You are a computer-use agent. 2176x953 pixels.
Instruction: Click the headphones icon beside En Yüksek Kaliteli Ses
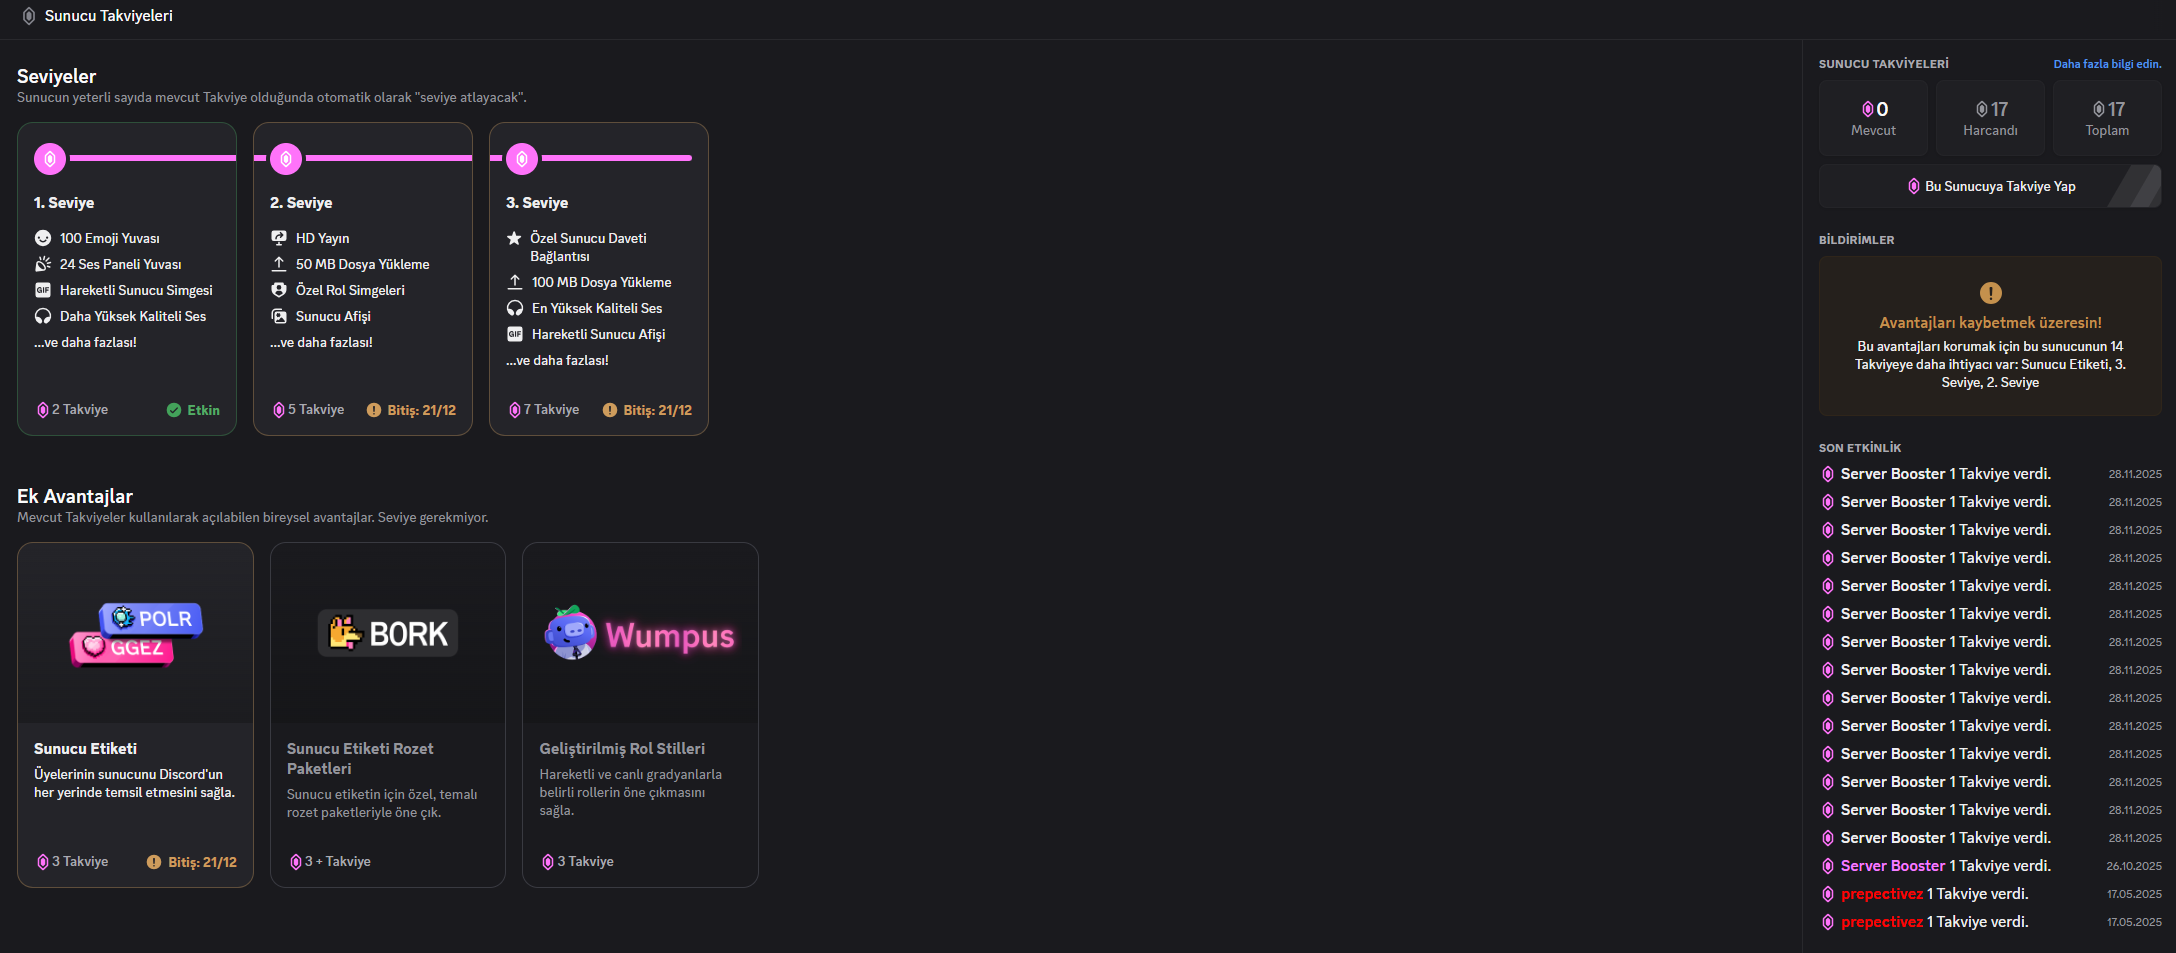(x=515, y=308)
